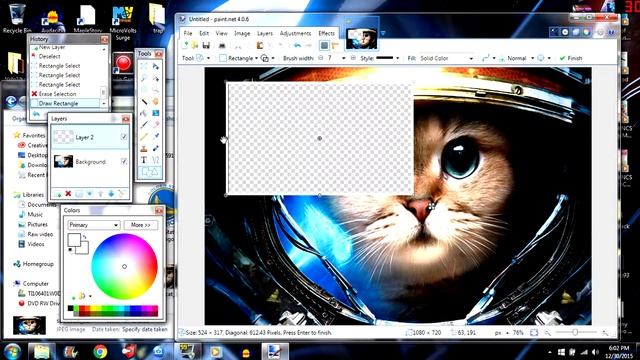Select the Rectangle Select tool in Tools

pos(144,66)
